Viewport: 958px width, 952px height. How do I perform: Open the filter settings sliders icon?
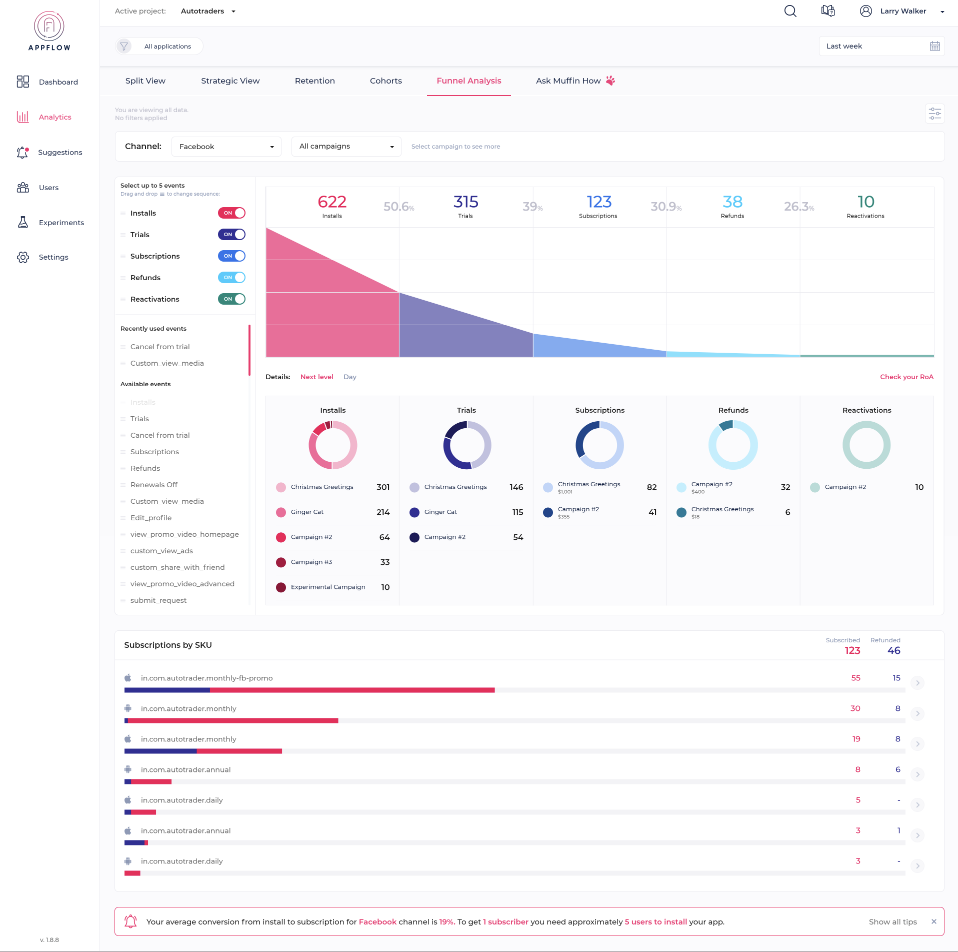(x=935, y=114)
